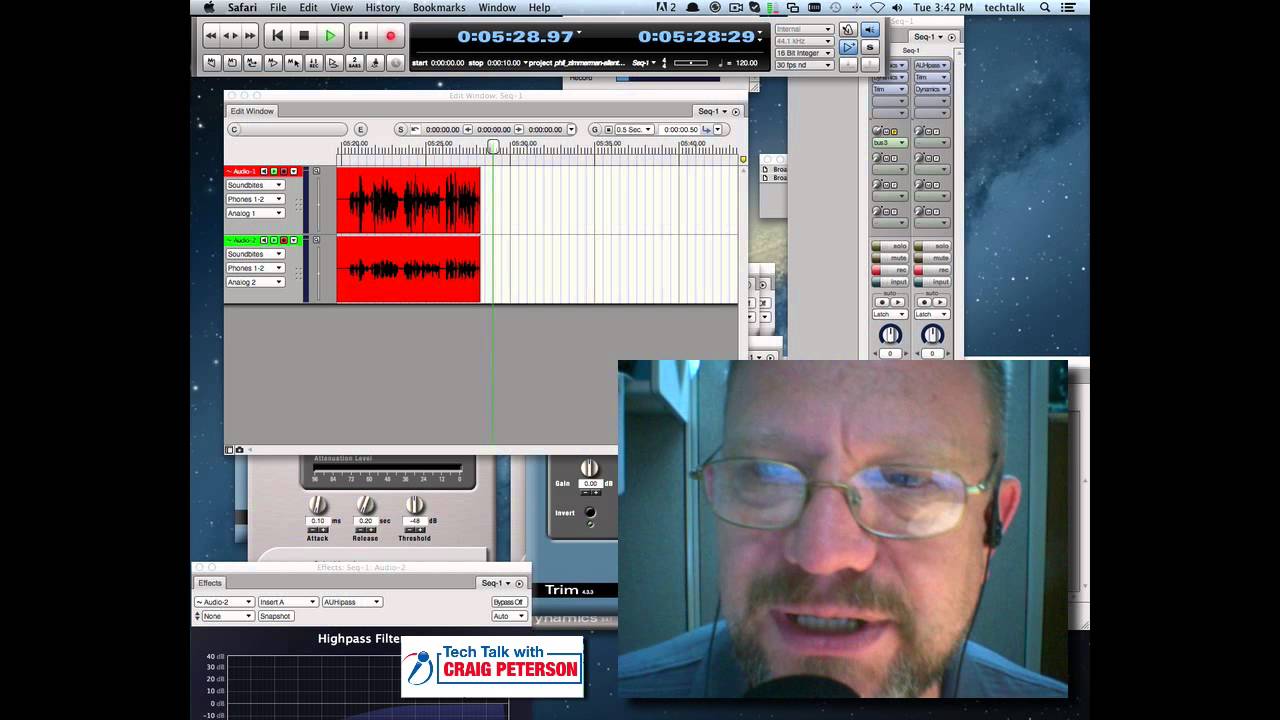Screen dimensions: 1280x720
Task: Click the rewind transport button
Action: coord(211,36)
